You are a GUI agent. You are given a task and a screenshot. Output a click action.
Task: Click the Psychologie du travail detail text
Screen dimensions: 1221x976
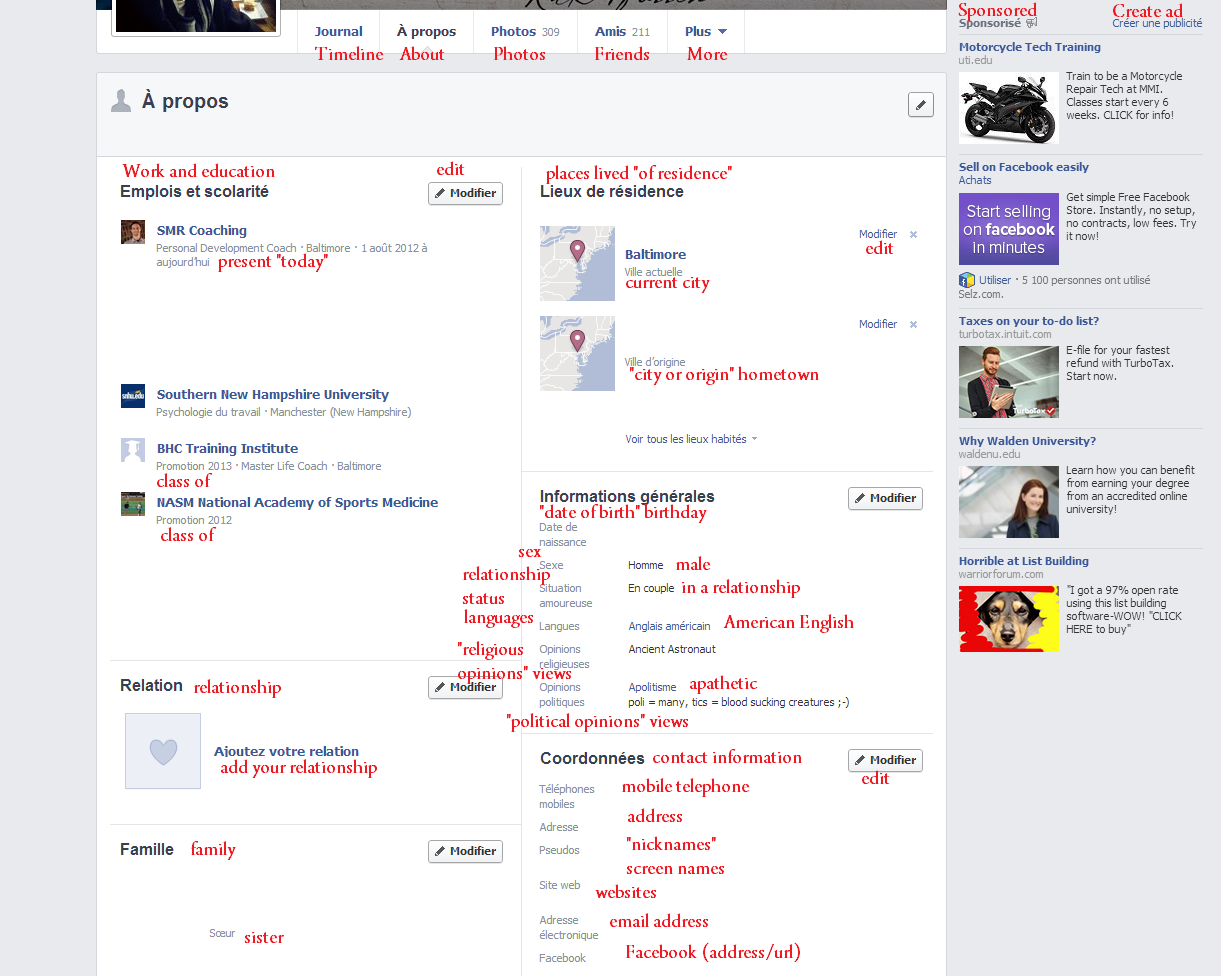[208, 412]
